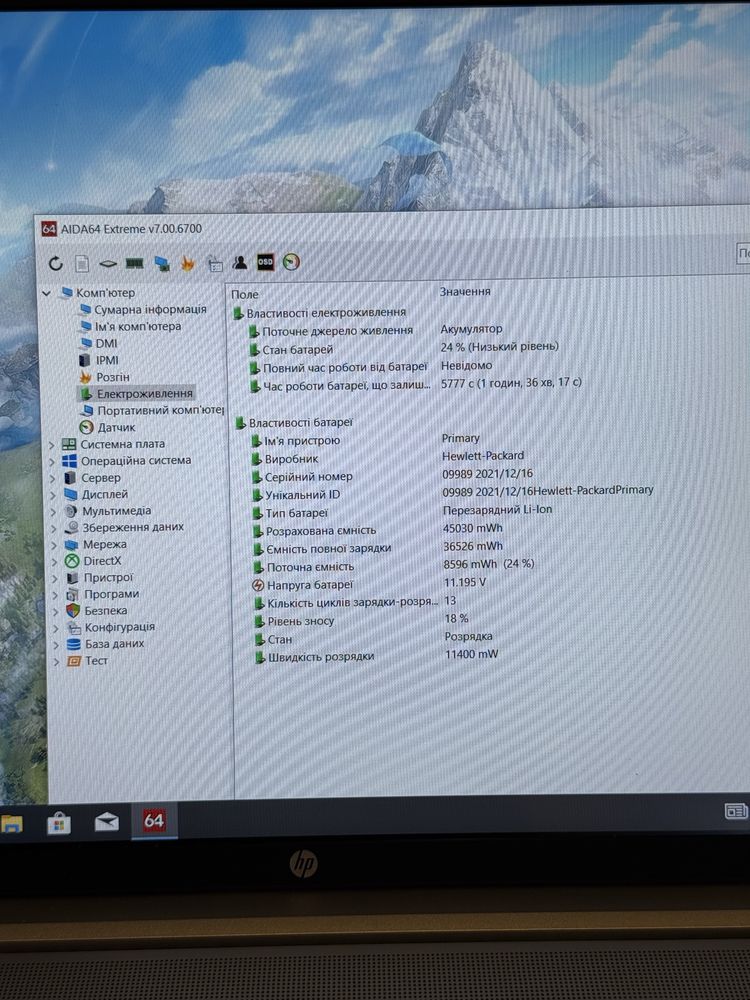Click the Тип батареї row
The image size is (750, 1000).
coord(403,511)
